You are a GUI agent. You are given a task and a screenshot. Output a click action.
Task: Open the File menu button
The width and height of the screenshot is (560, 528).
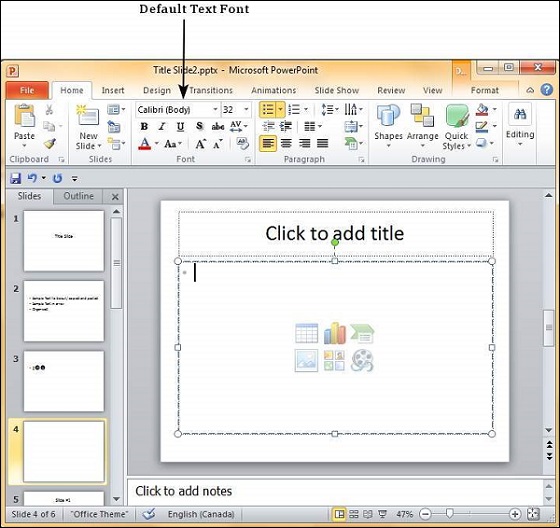[x=27, y=90]
